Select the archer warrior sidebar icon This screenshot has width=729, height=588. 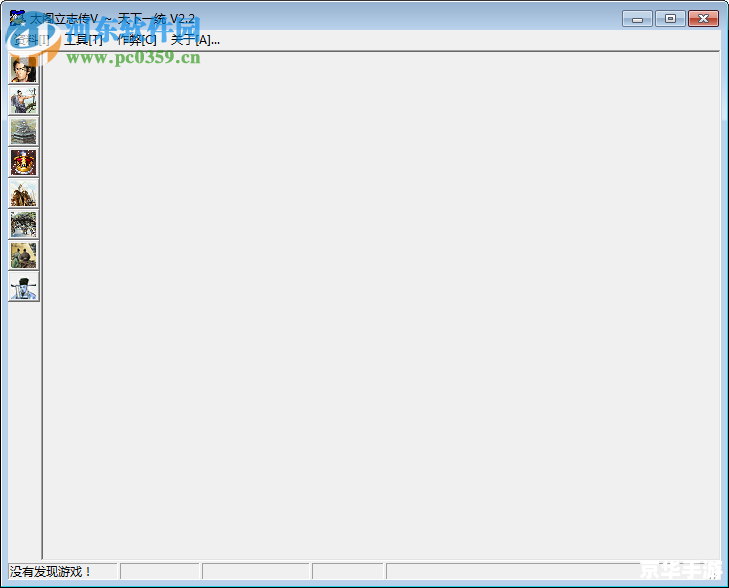click(24, 100)
